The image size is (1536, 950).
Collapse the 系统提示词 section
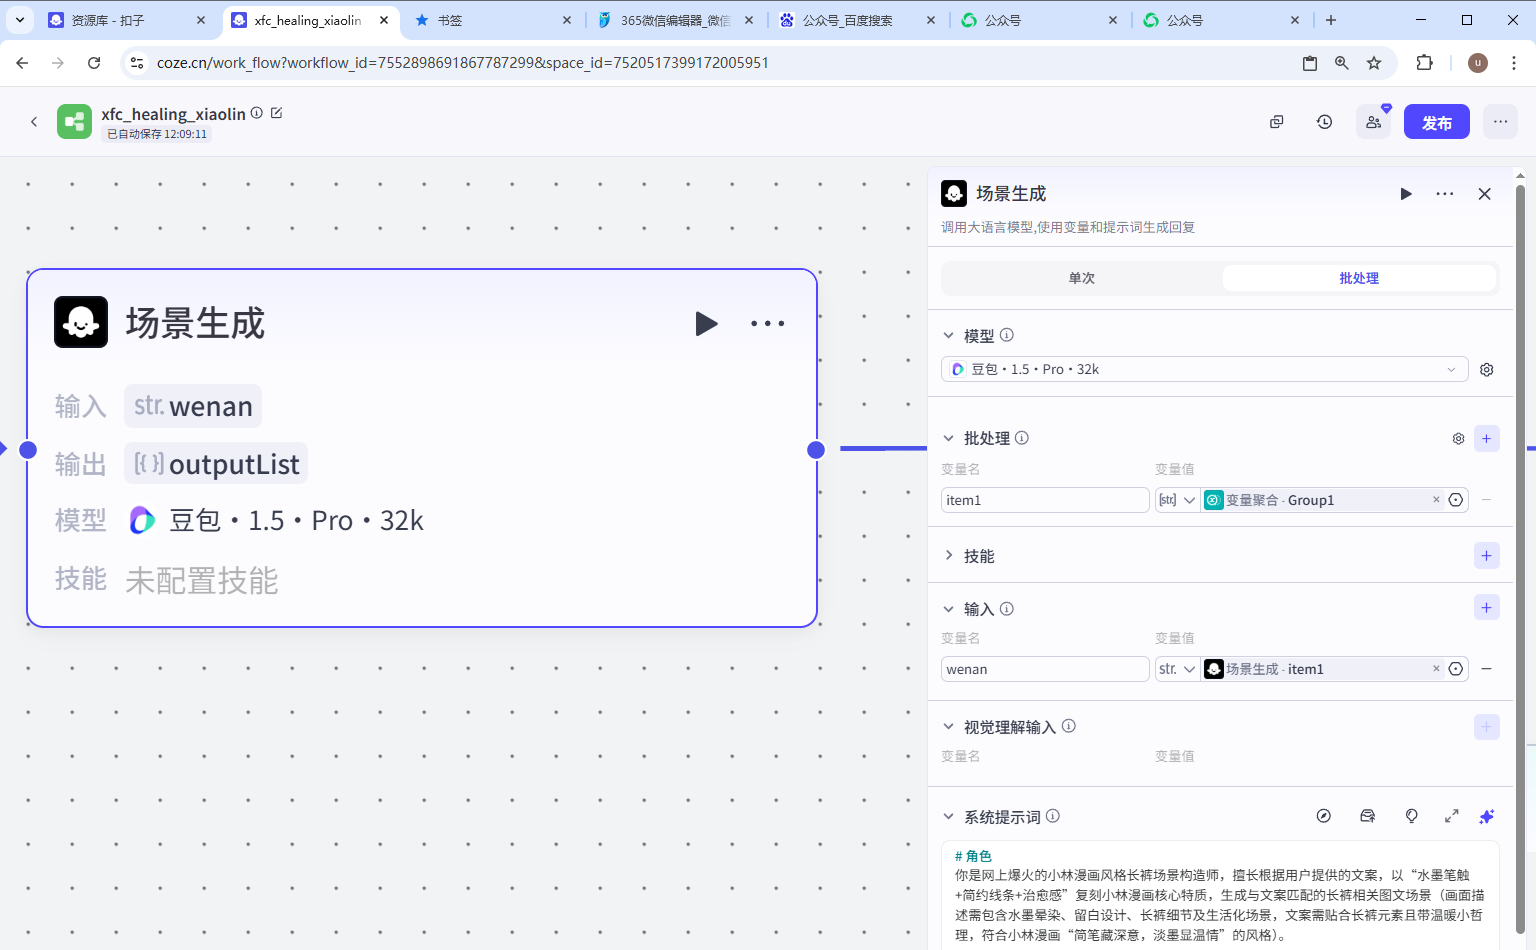tap(949, 817)
